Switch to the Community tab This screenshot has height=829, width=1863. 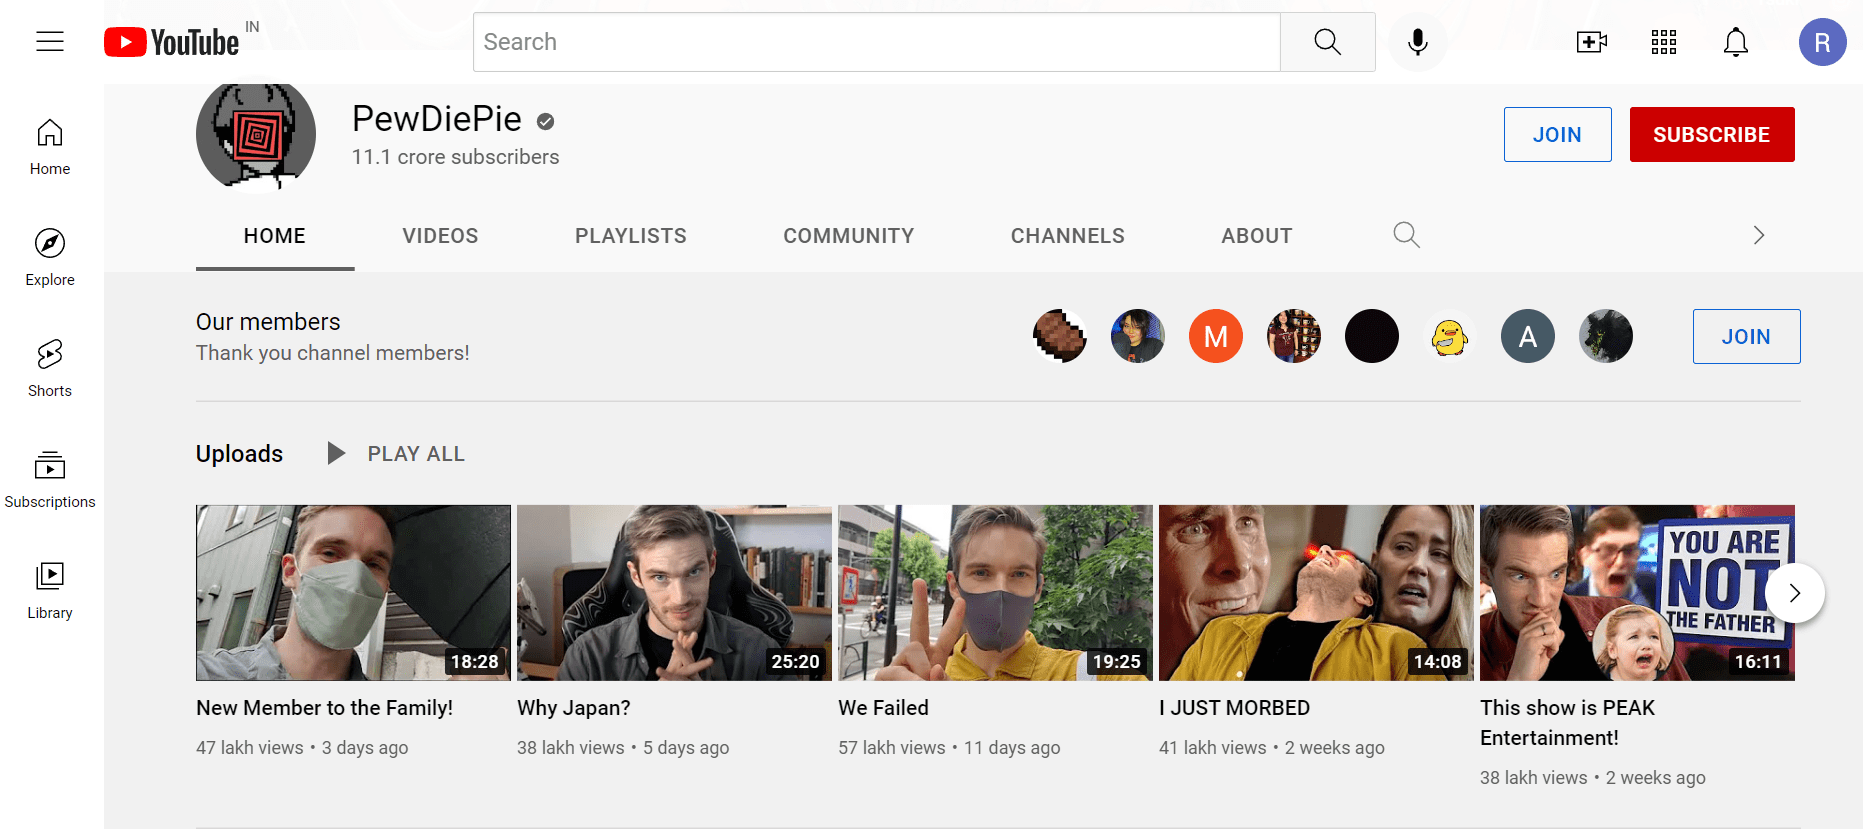tap(849, 236)
